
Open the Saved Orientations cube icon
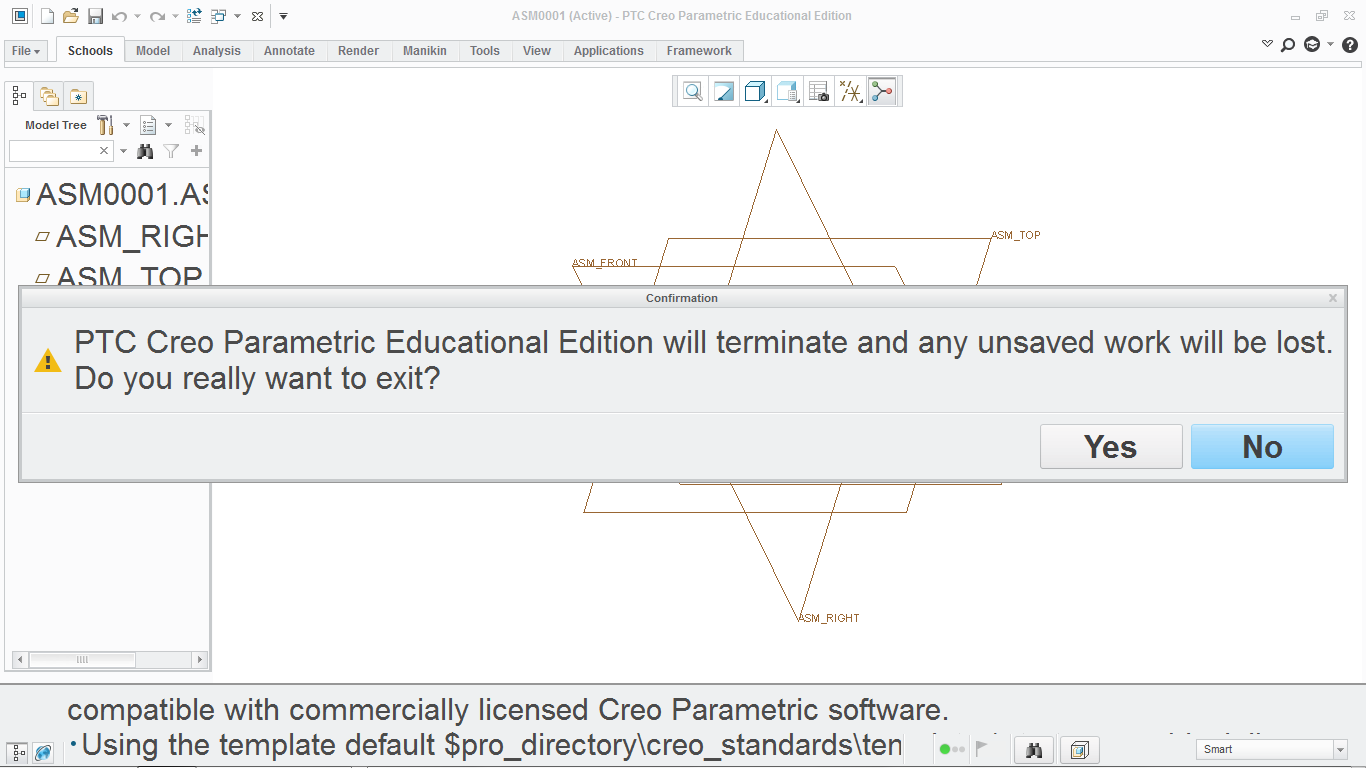click(x=755, y=91)
